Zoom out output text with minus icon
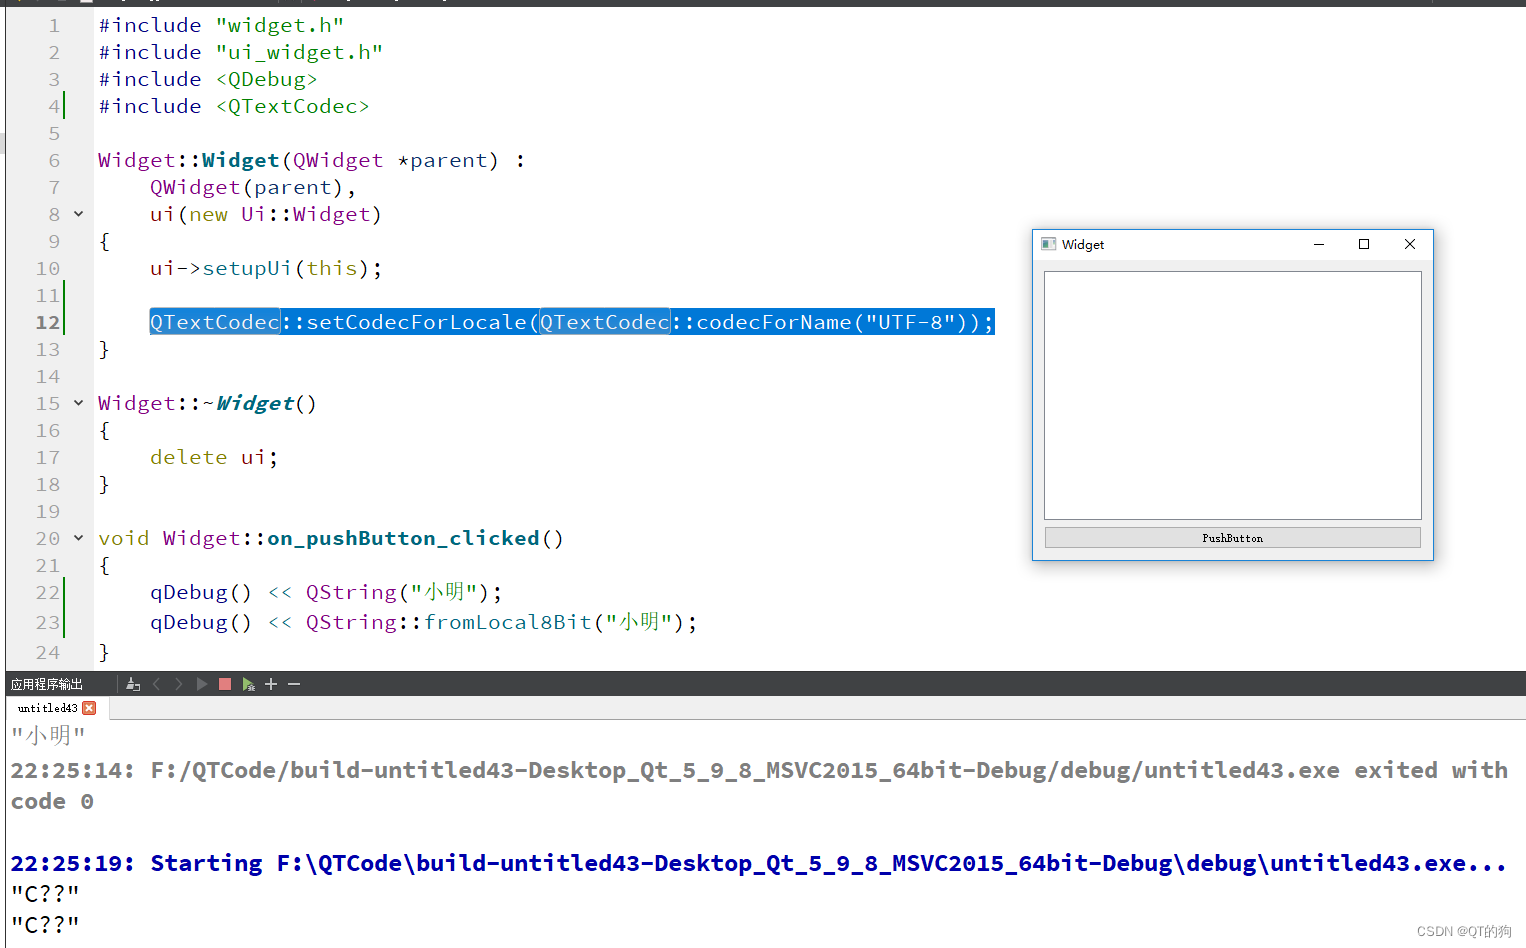The image size is (1526, 948). [294, 684]
